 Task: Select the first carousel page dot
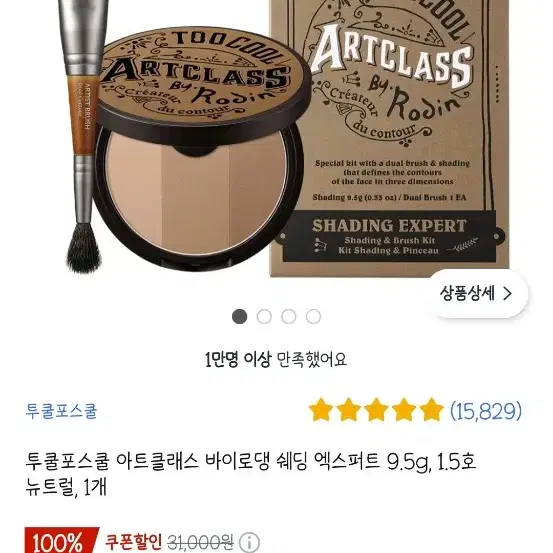239,316
